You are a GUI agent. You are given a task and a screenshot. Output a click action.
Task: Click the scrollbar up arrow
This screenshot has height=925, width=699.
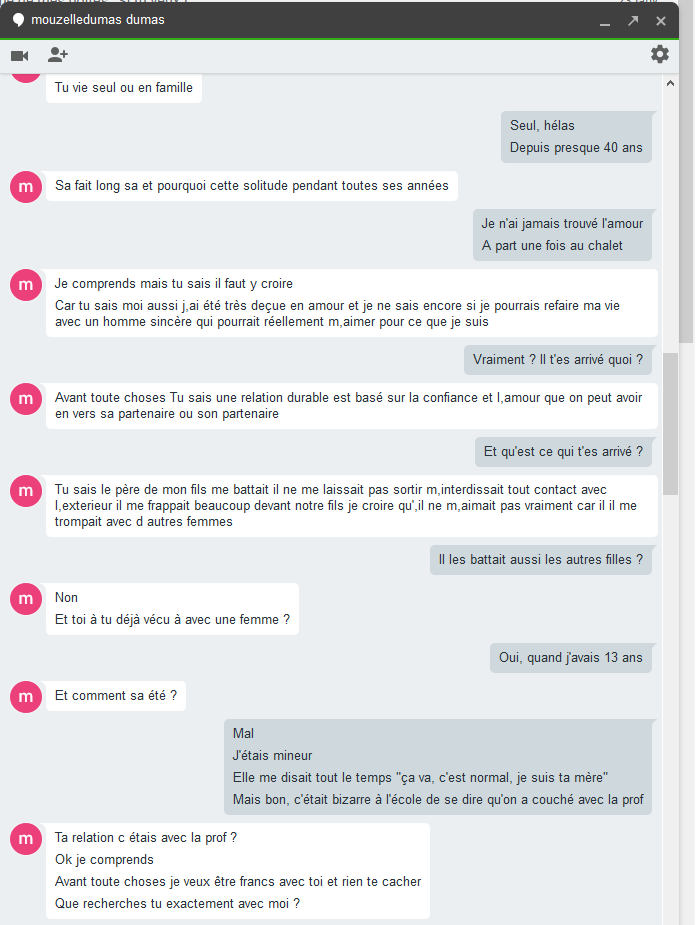(671, 83)
